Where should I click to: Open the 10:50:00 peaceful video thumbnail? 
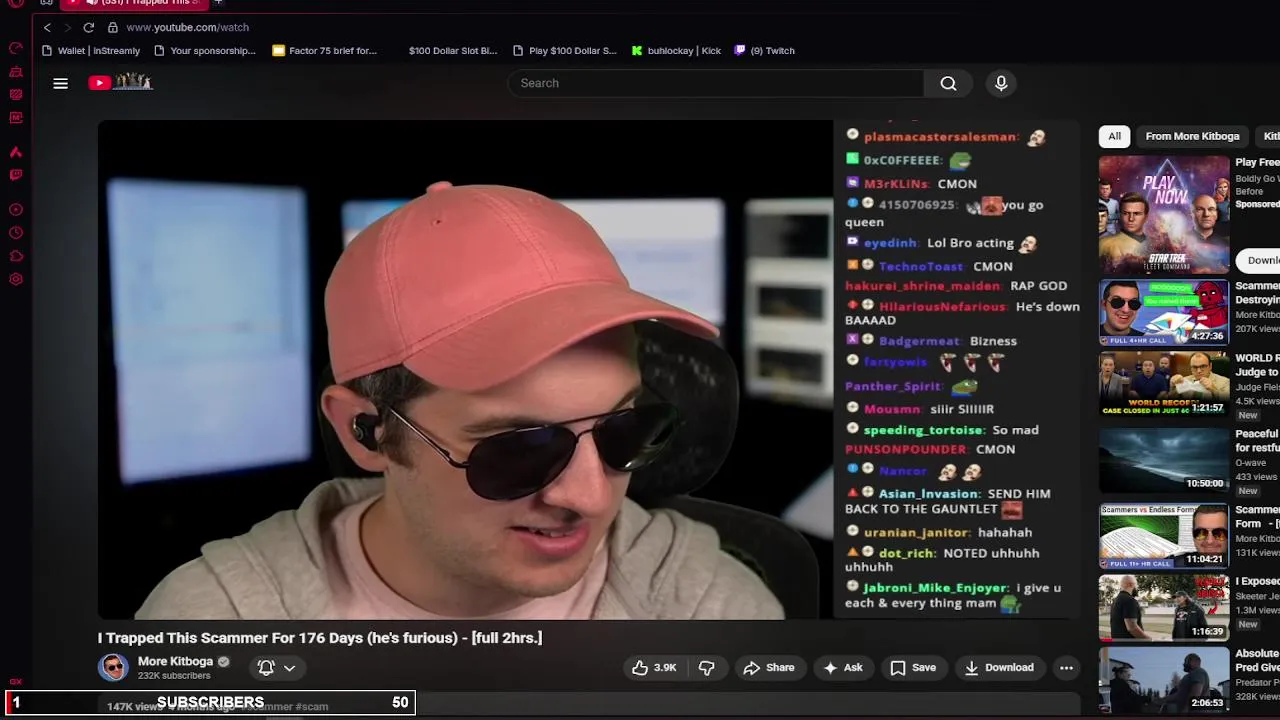click(1164, 460)
